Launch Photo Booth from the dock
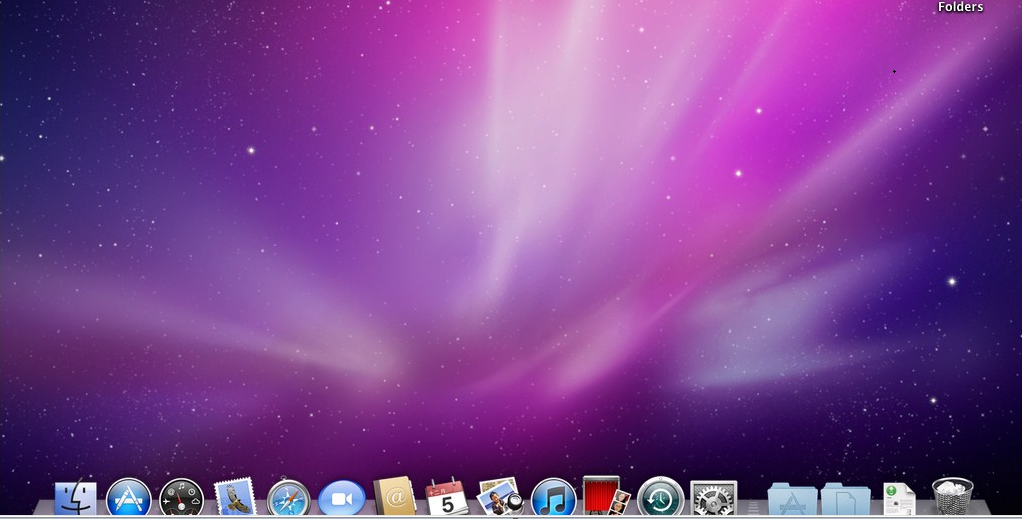Image resolution: width=1022 pixels, height=519 pixels. click(x=606, y=496)
